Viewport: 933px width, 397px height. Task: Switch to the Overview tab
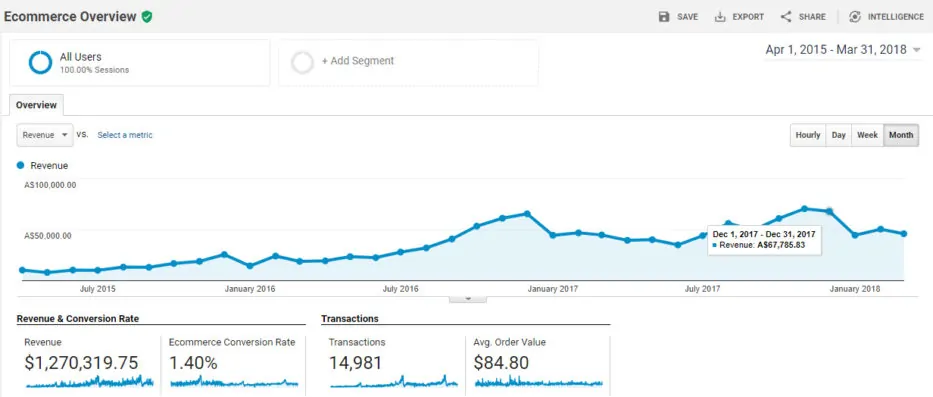pos(36,105)
